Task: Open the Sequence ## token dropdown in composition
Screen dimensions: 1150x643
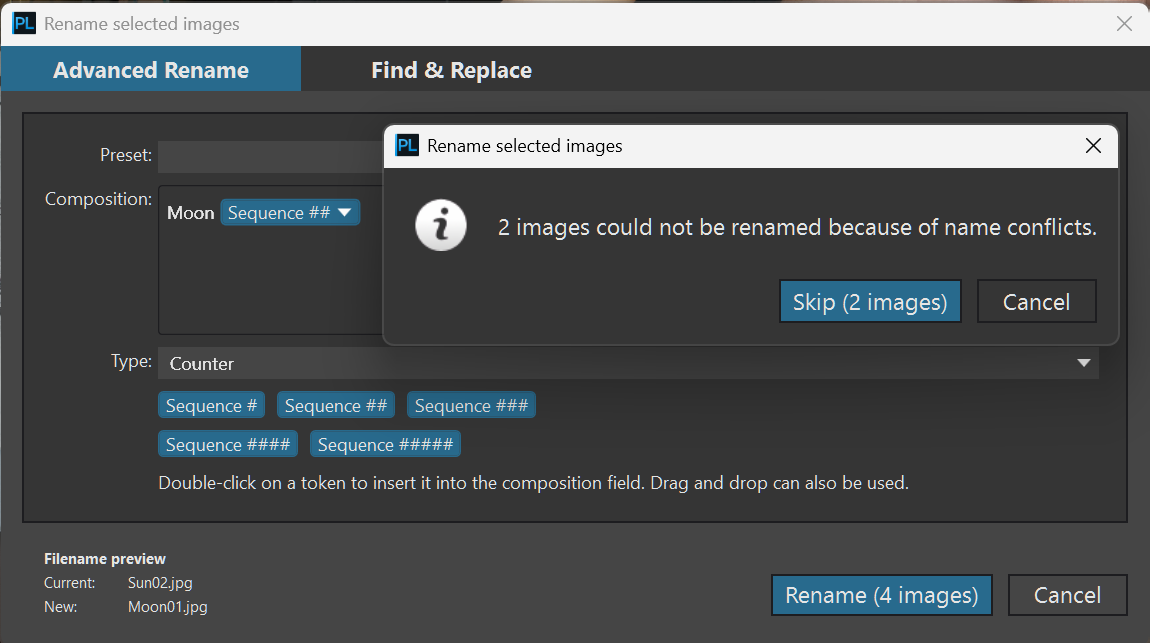Action: pos(344,213)
